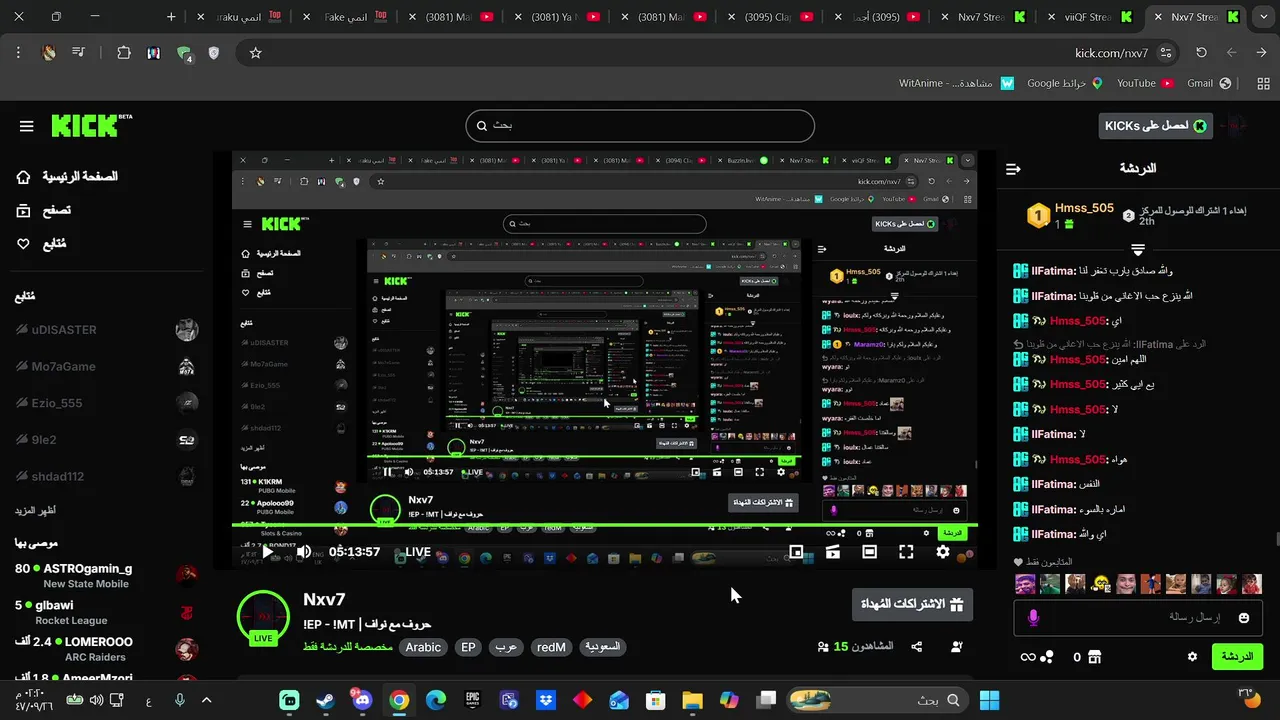Open the Kick hamburger menu
Screen dimensions: 1280x720
[x=27, y=126]
